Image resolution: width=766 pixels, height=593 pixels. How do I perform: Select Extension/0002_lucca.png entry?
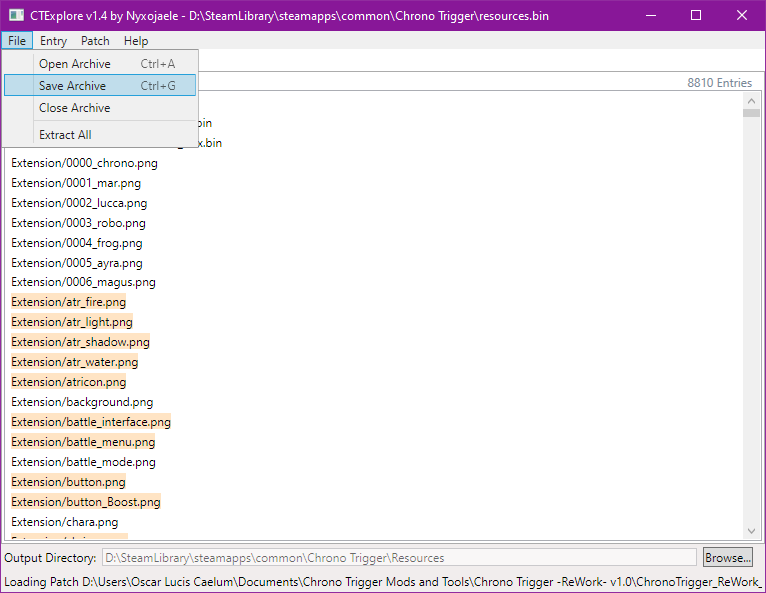(79, 203)
